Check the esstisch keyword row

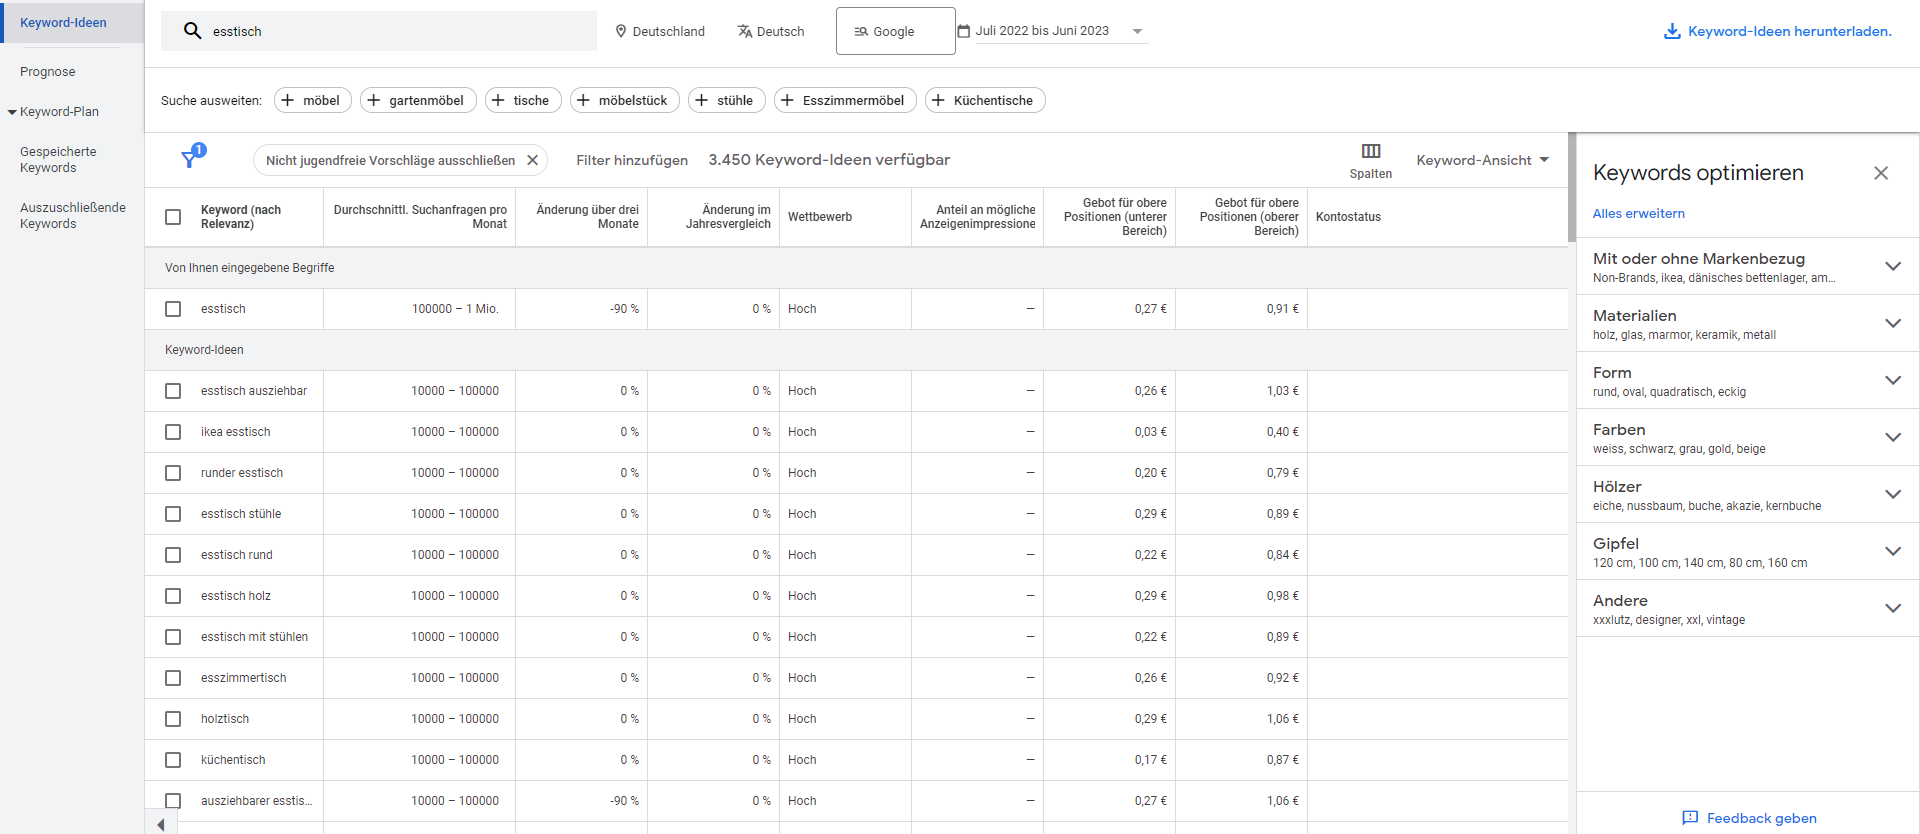tap(173, 309)
